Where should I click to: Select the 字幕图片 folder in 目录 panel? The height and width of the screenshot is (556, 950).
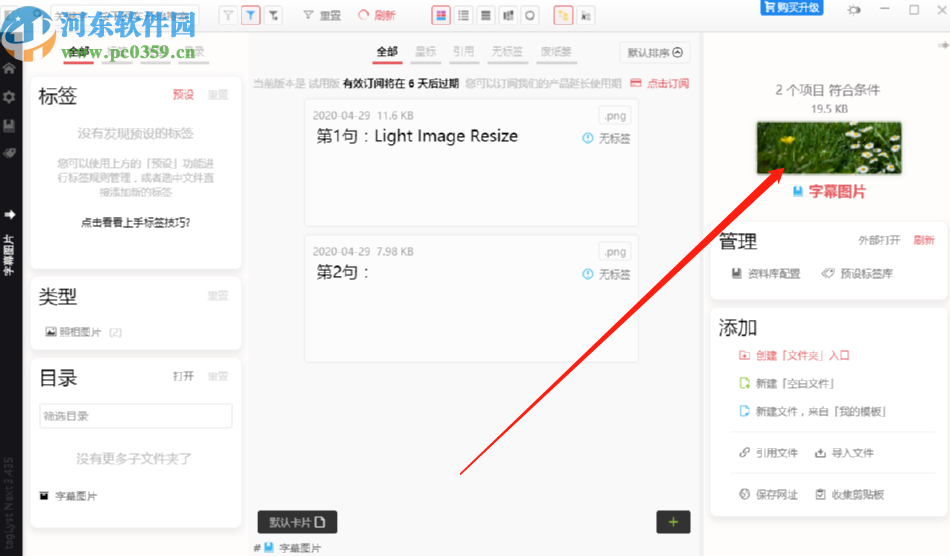tap(68, 496)
